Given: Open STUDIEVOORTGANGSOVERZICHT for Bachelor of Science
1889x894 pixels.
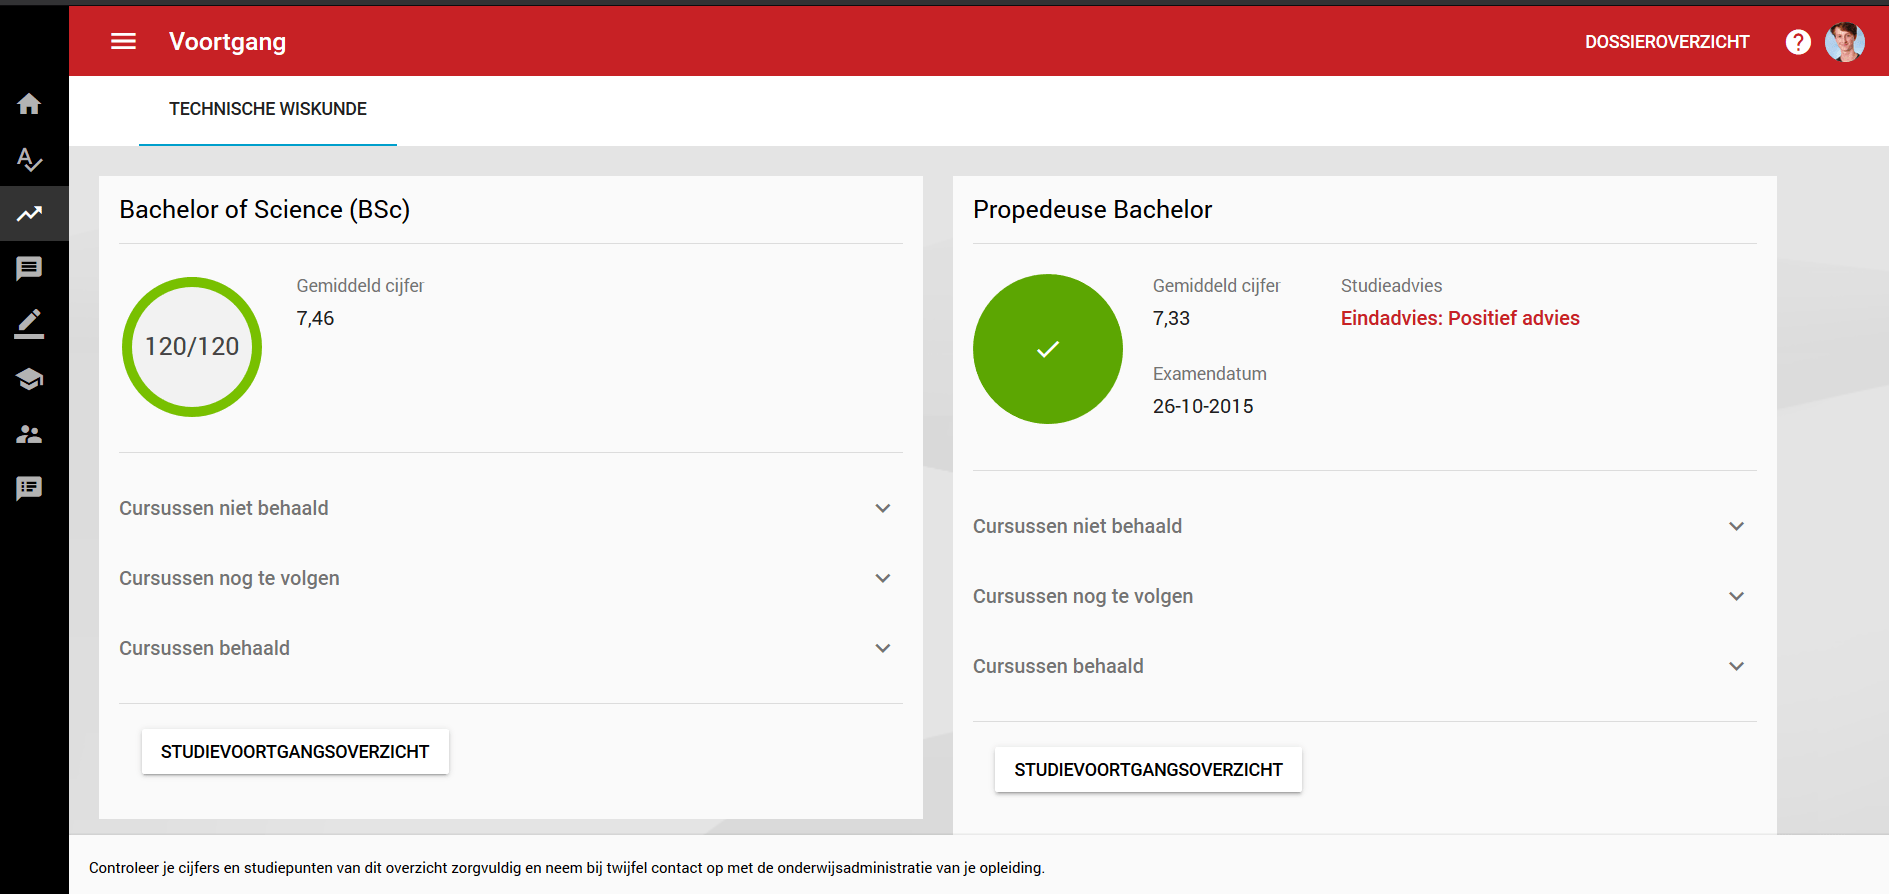Looking at the screenshot, I should [295, 751].
